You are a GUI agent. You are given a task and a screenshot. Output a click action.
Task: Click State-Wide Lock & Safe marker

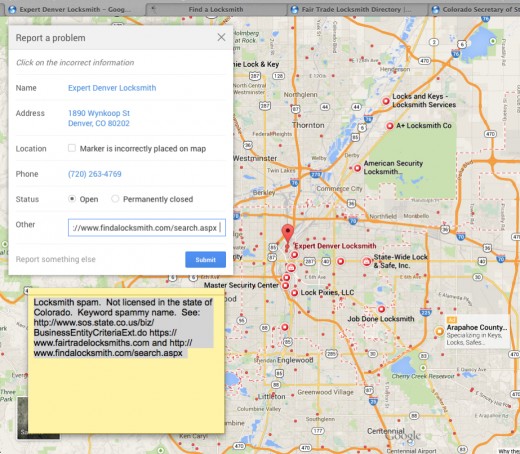point(367,262)
